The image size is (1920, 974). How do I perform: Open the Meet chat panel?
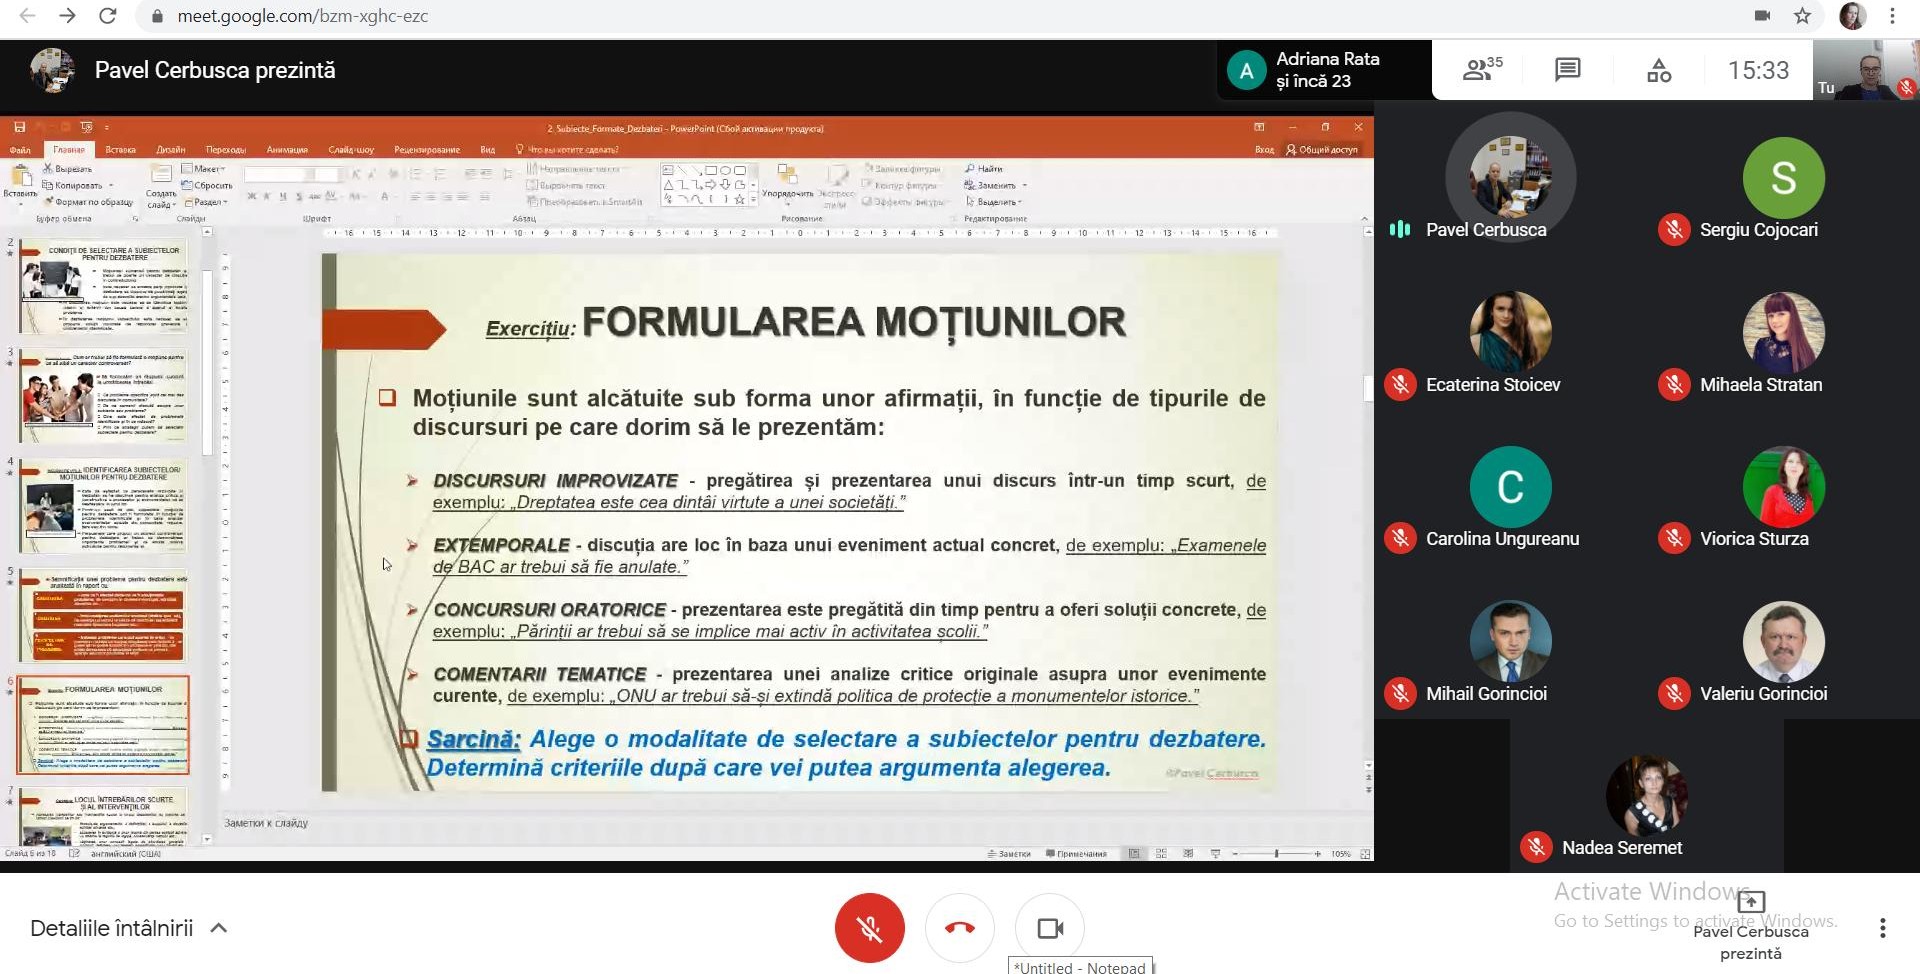[1568, 70]
